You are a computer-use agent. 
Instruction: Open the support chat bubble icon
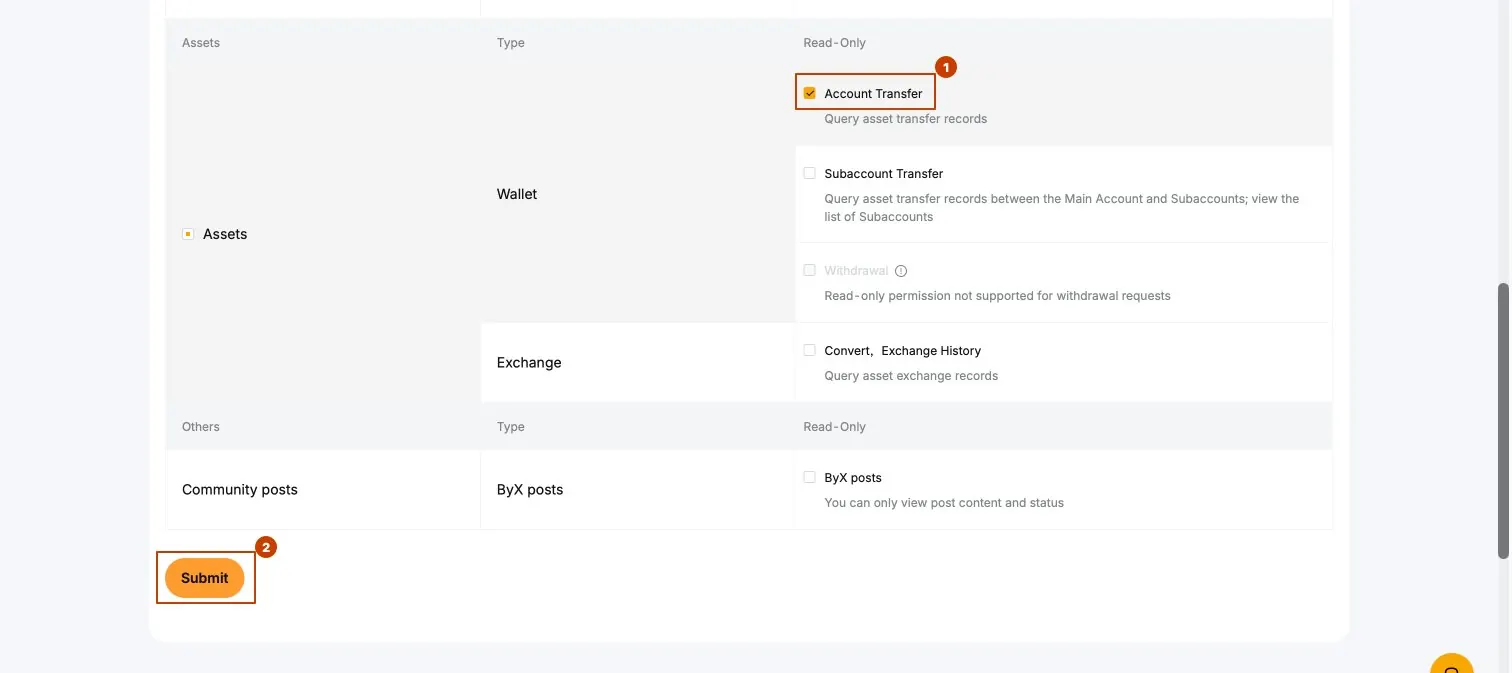click(1451, 664)
